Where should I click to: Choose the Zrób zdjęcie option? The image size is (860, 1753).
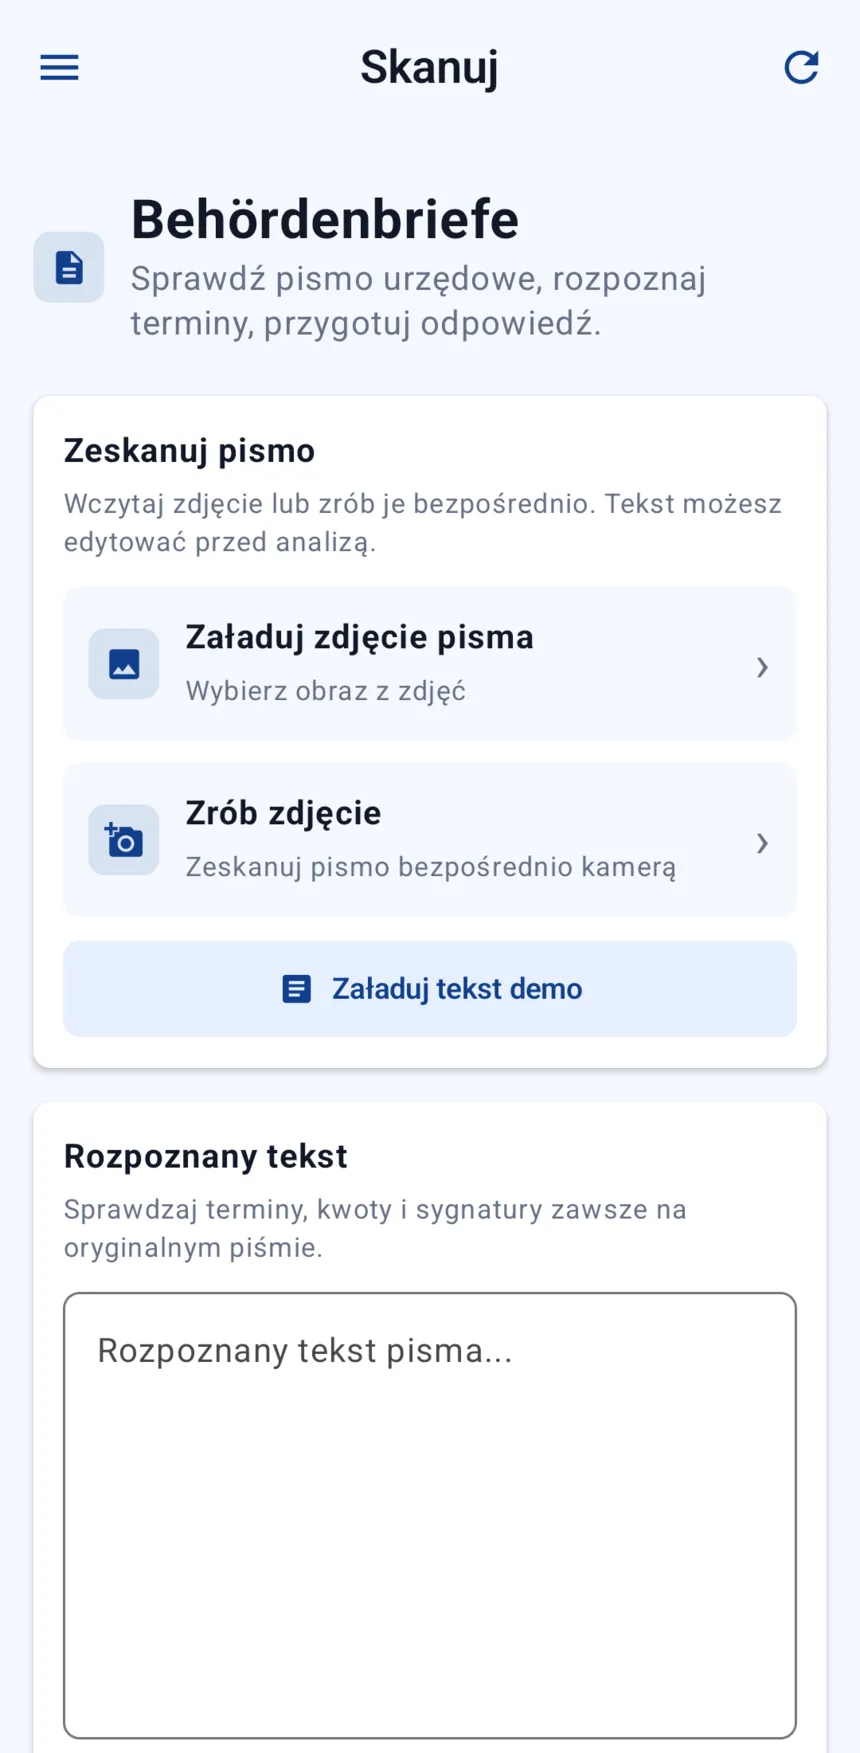tap(430, 840)
